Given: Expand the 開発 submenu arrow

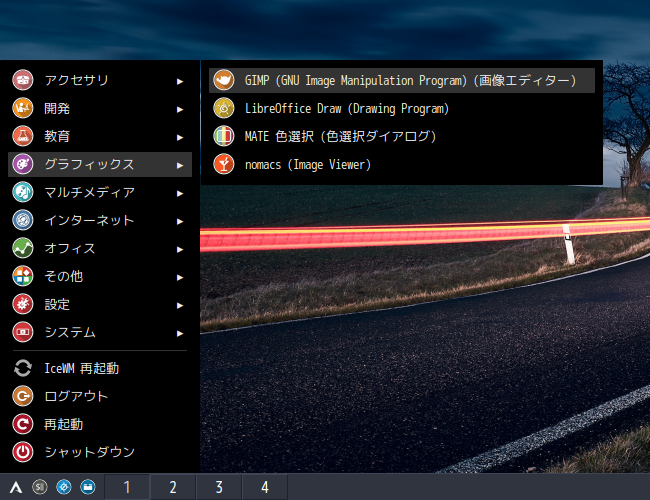Looking at the screenshot, I should tap(180, 109).
